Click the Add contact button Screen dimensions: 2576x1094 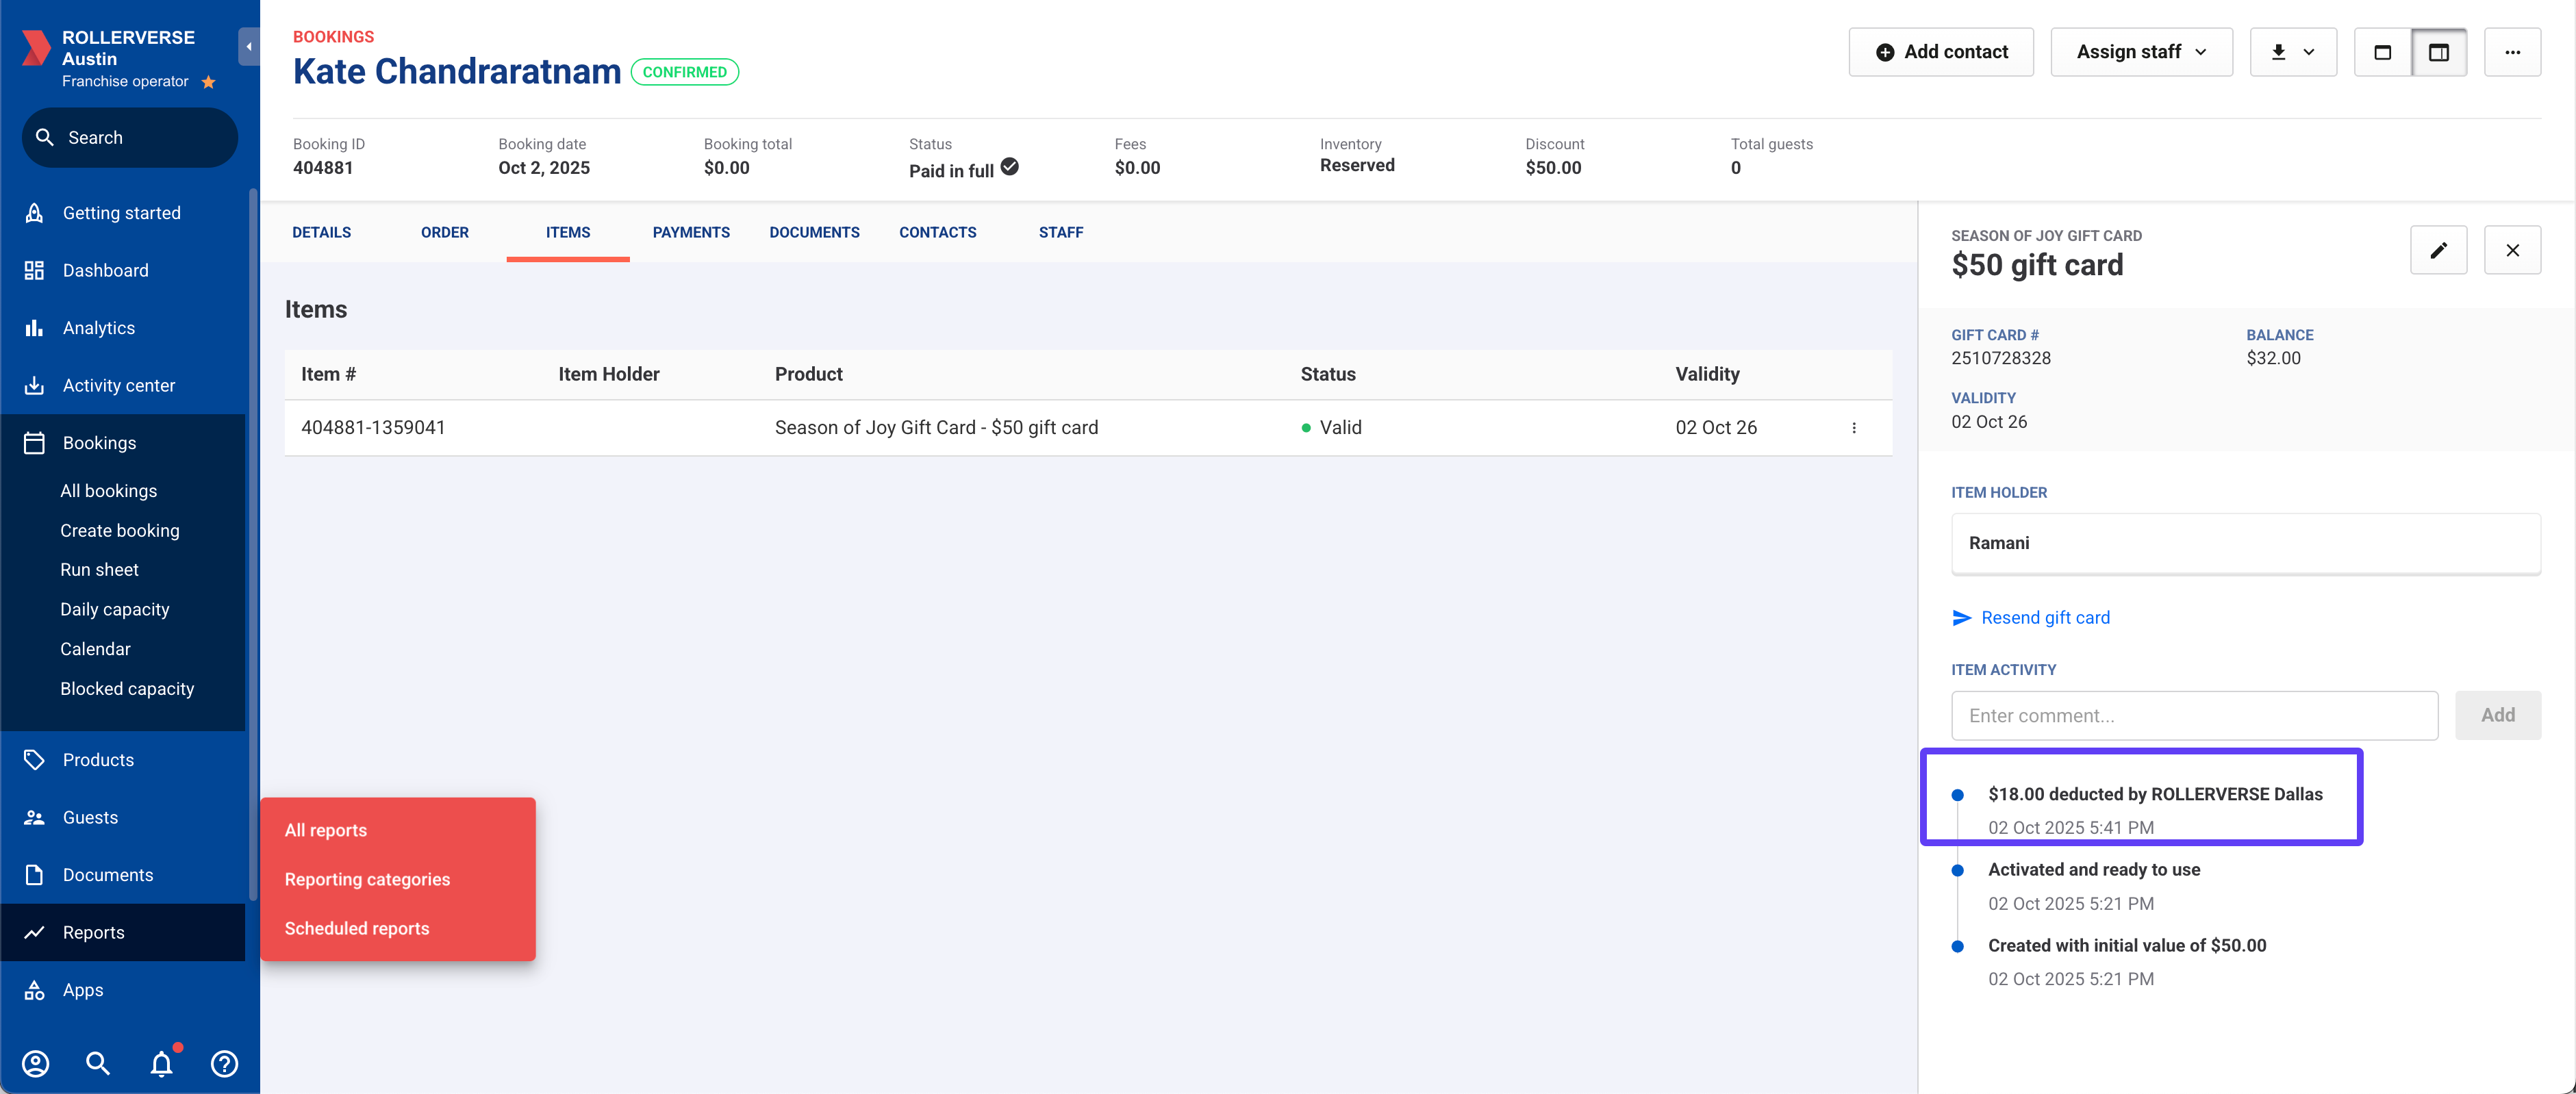pyautogui.click(x=1940, y=52)
